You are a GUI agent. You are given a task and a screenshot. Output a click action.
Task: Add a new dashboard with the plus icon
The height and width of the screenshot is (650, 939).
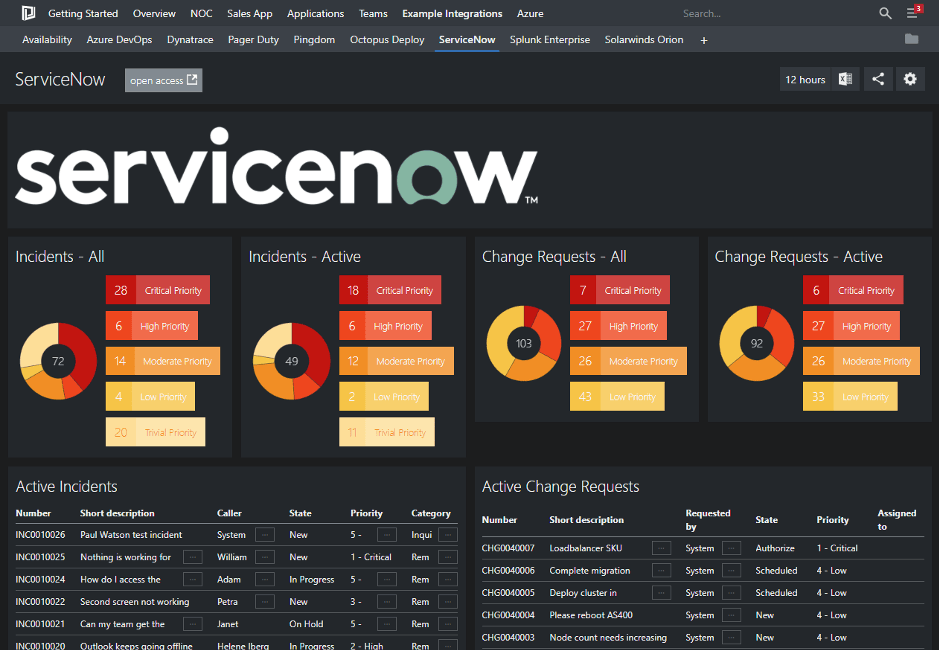pyautogui.click(x=704, y=40)
